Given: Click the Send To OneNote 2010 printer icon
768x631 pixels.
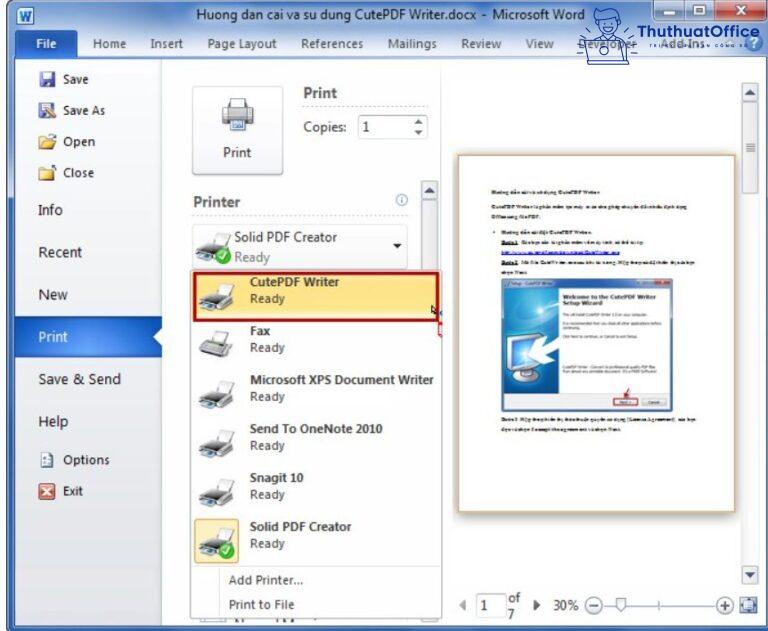Looking at the screenshot, I should (x=217, y=443).
